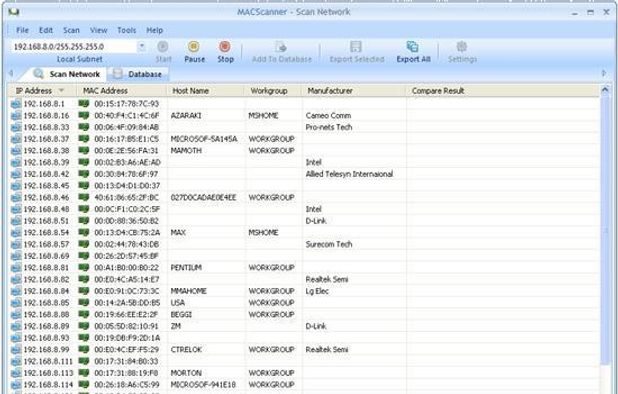Click the vertical scrollbar up arrow
Image resolution: width=618 pixels, height=394 pixels.
(x=605, y=90)
